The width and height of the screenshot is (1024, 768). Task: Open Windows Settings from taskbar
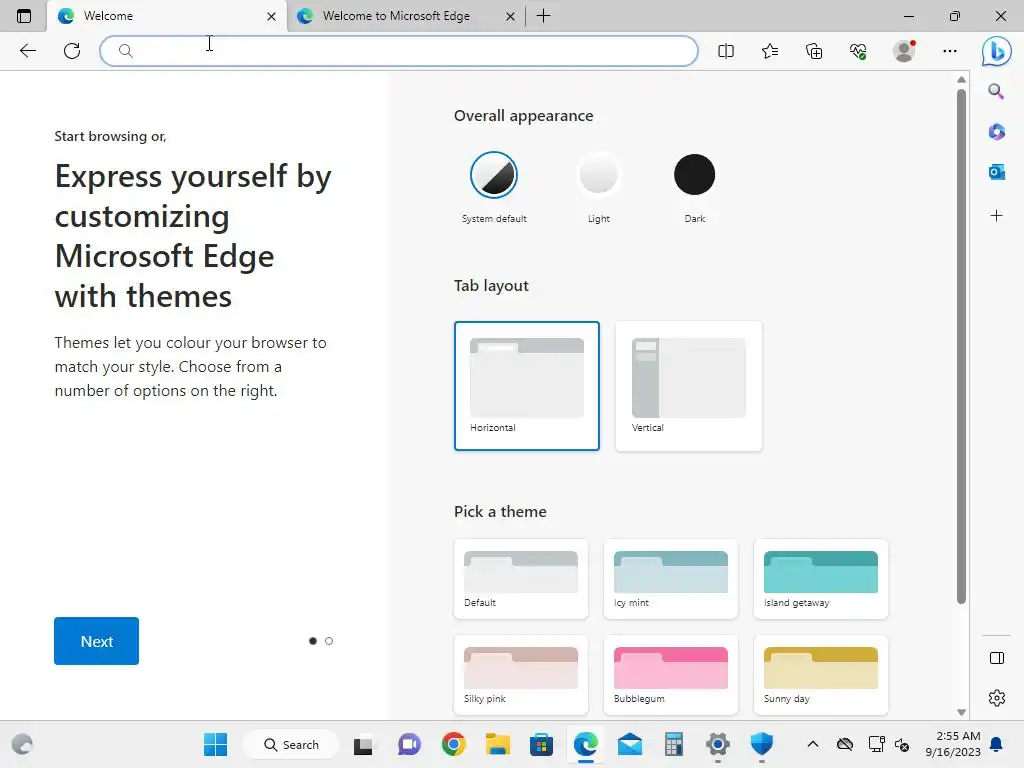(718, 744)
